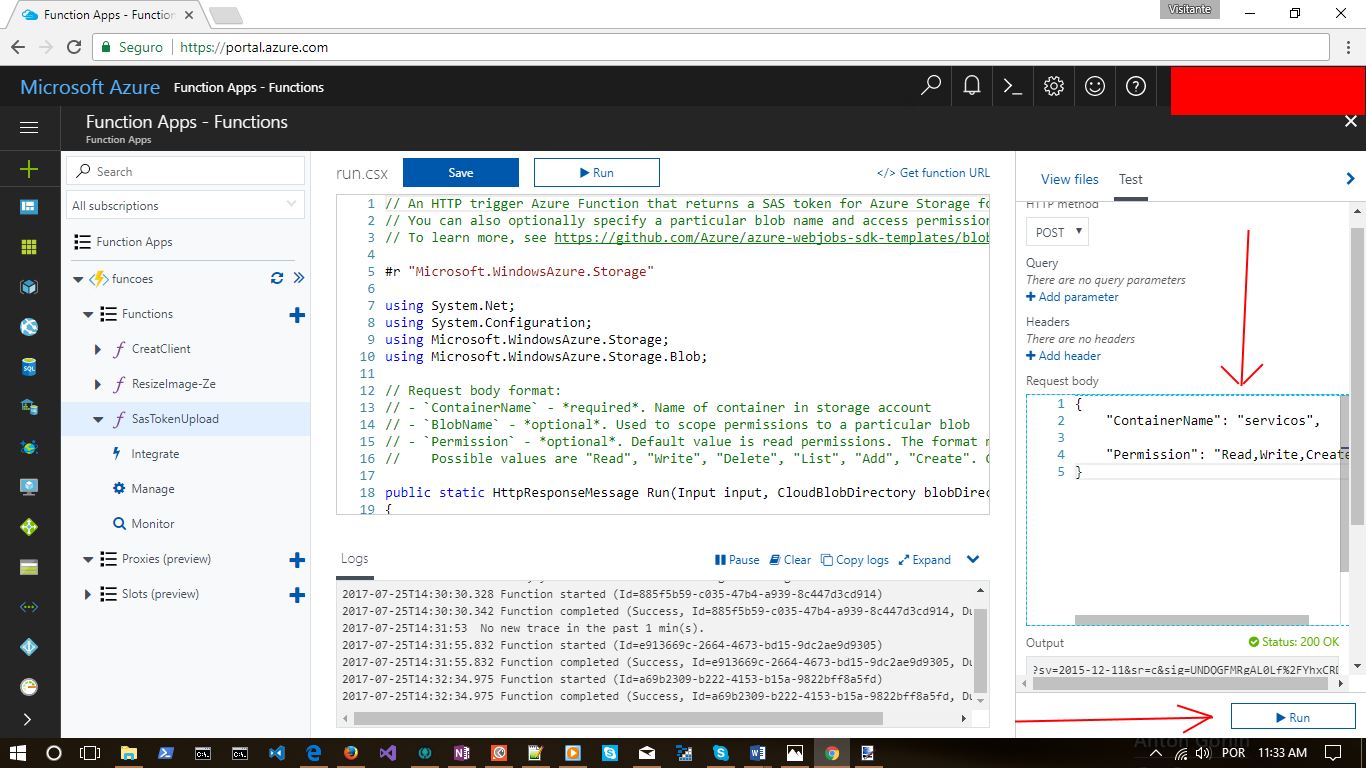This screenshot has width=1366, height=768.
Task: Click the function Search field
Action: click(185, 171)
